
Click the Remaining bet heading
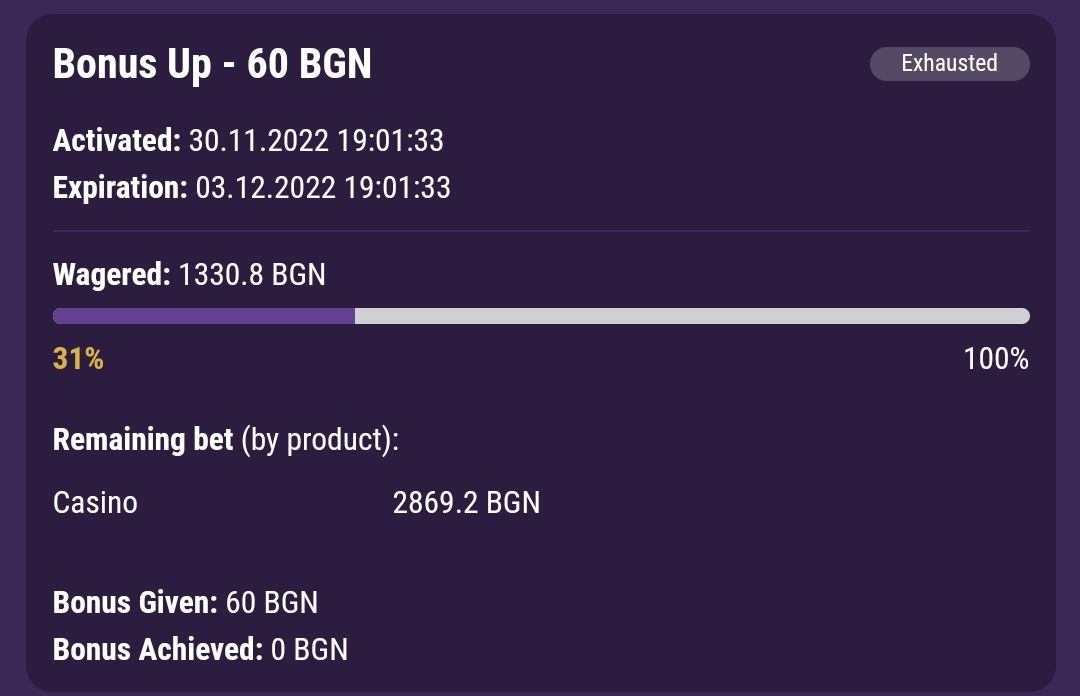(x=143, y=439)
